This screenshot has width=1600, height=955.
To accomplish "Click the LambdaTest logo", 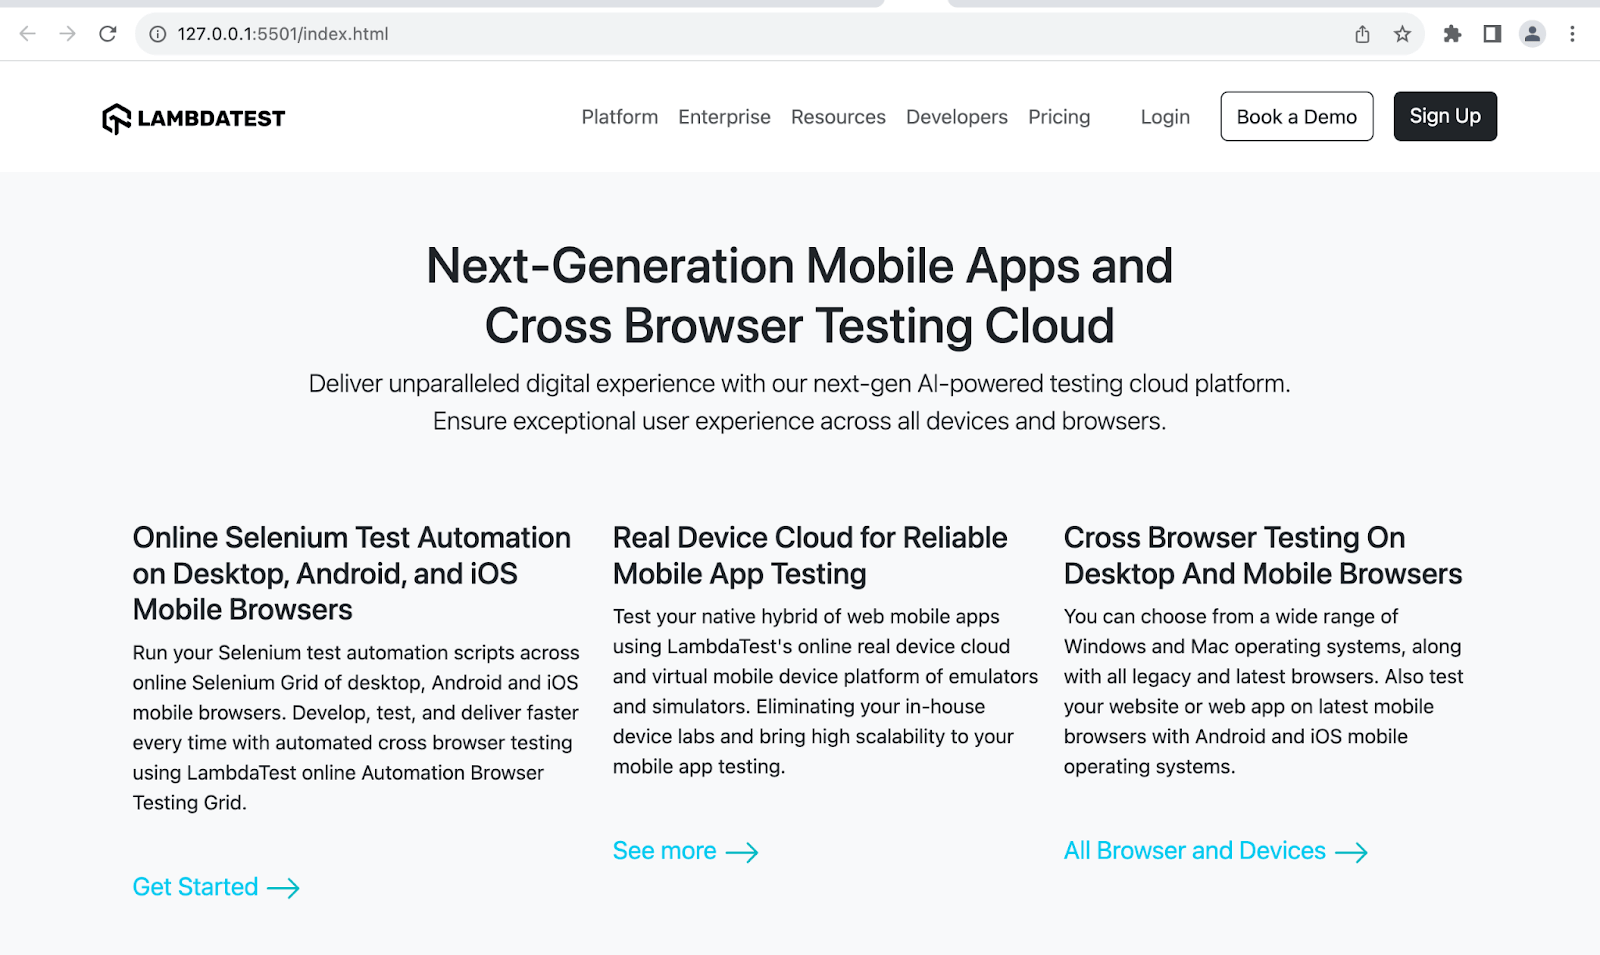I will pos(194,118).
